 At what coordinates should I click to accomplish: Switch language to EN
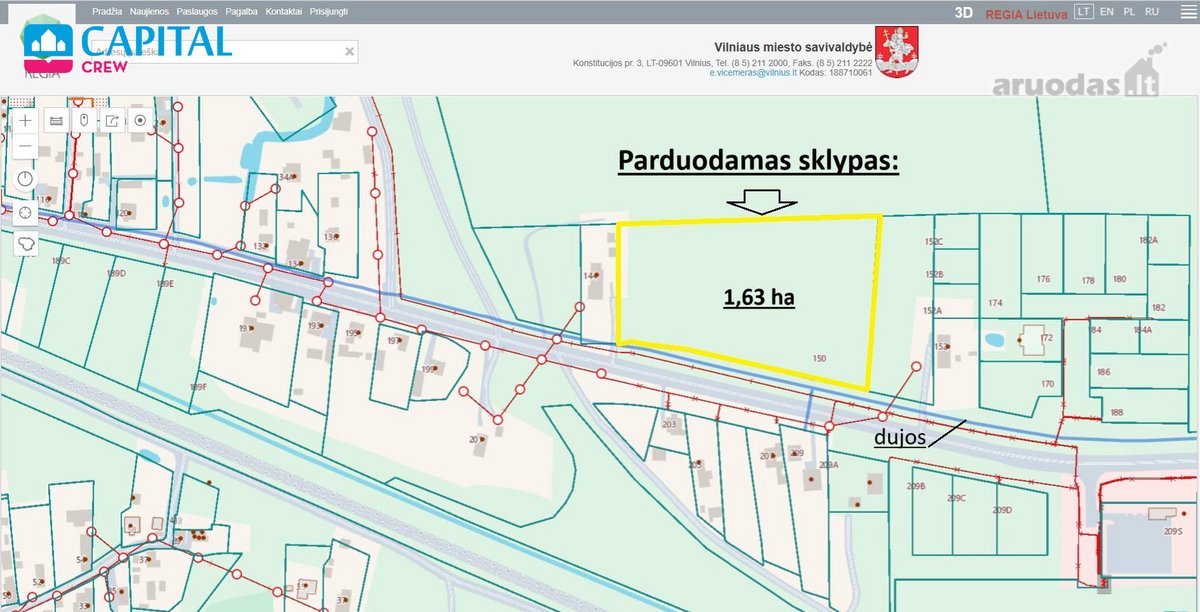click(x=1107, y=12)
